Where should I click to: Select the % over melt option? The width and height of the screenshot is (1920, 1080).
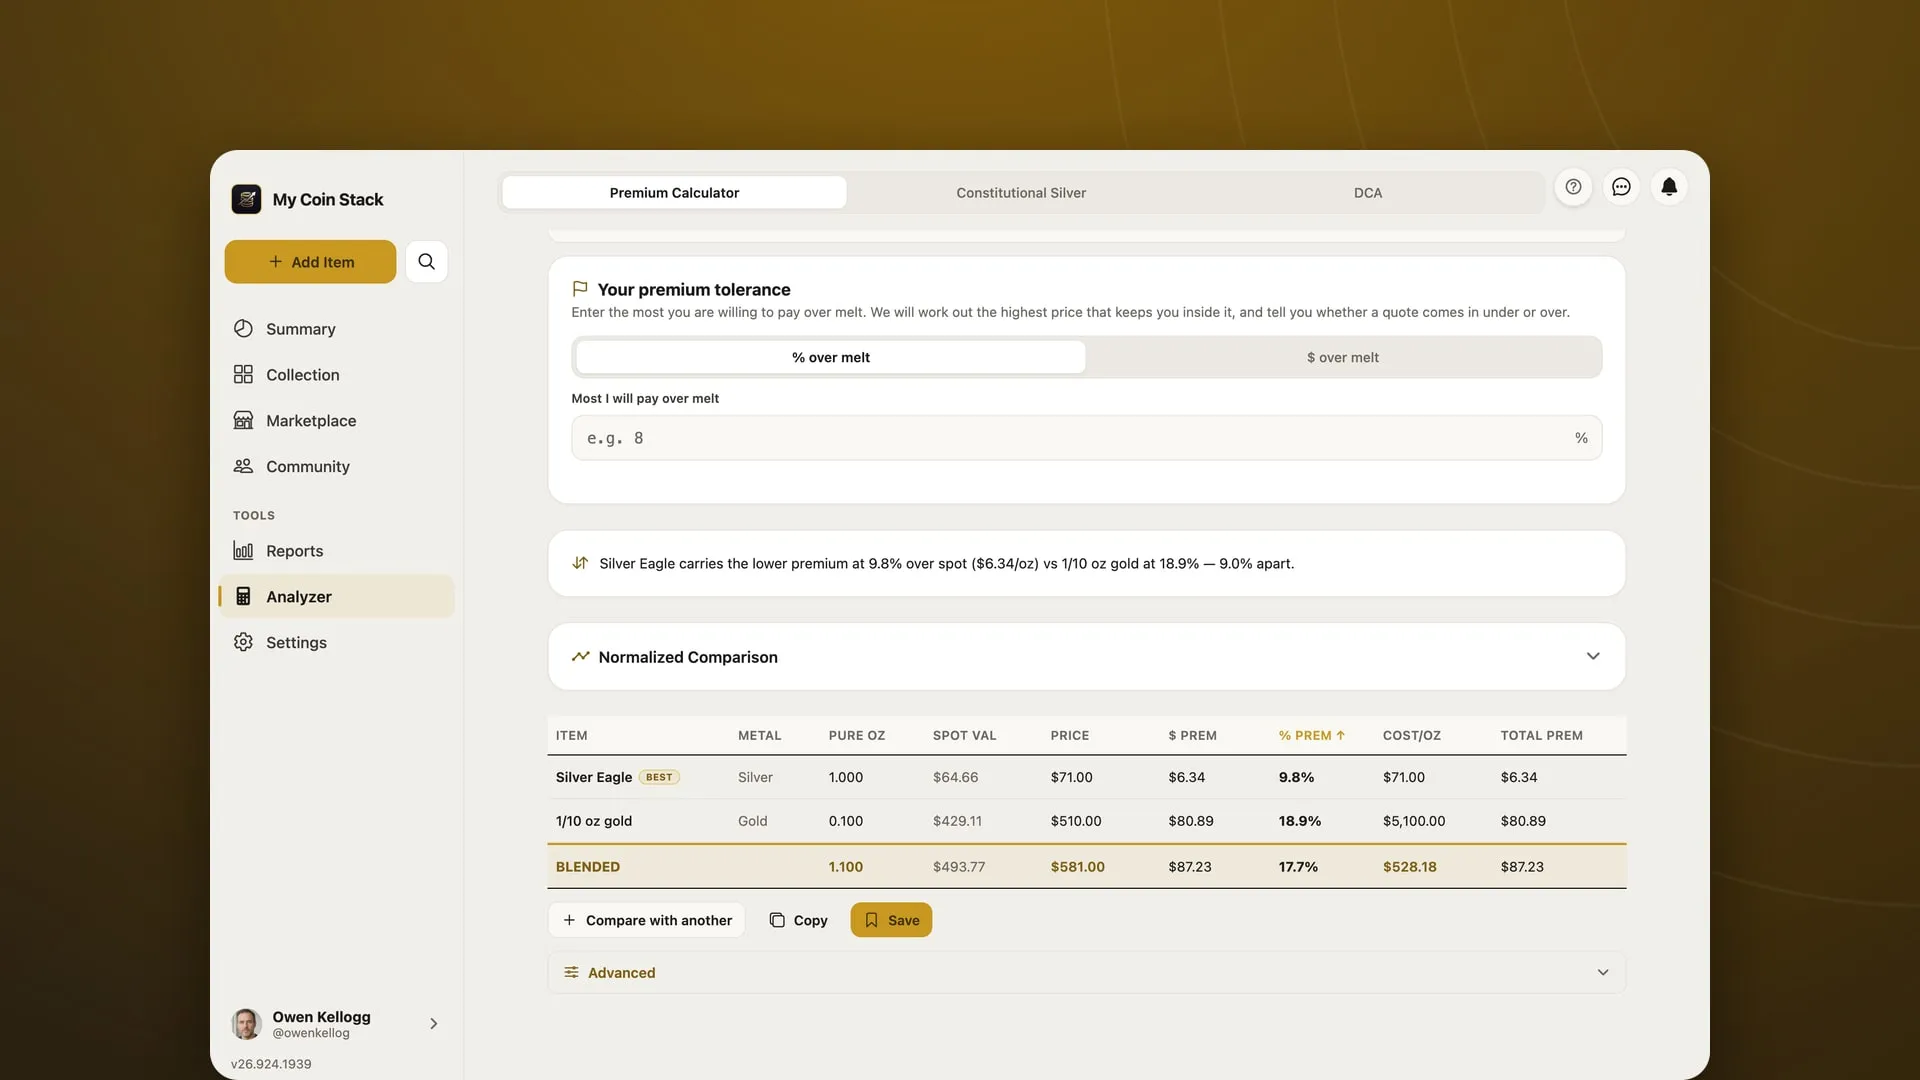tap(831, 358)
